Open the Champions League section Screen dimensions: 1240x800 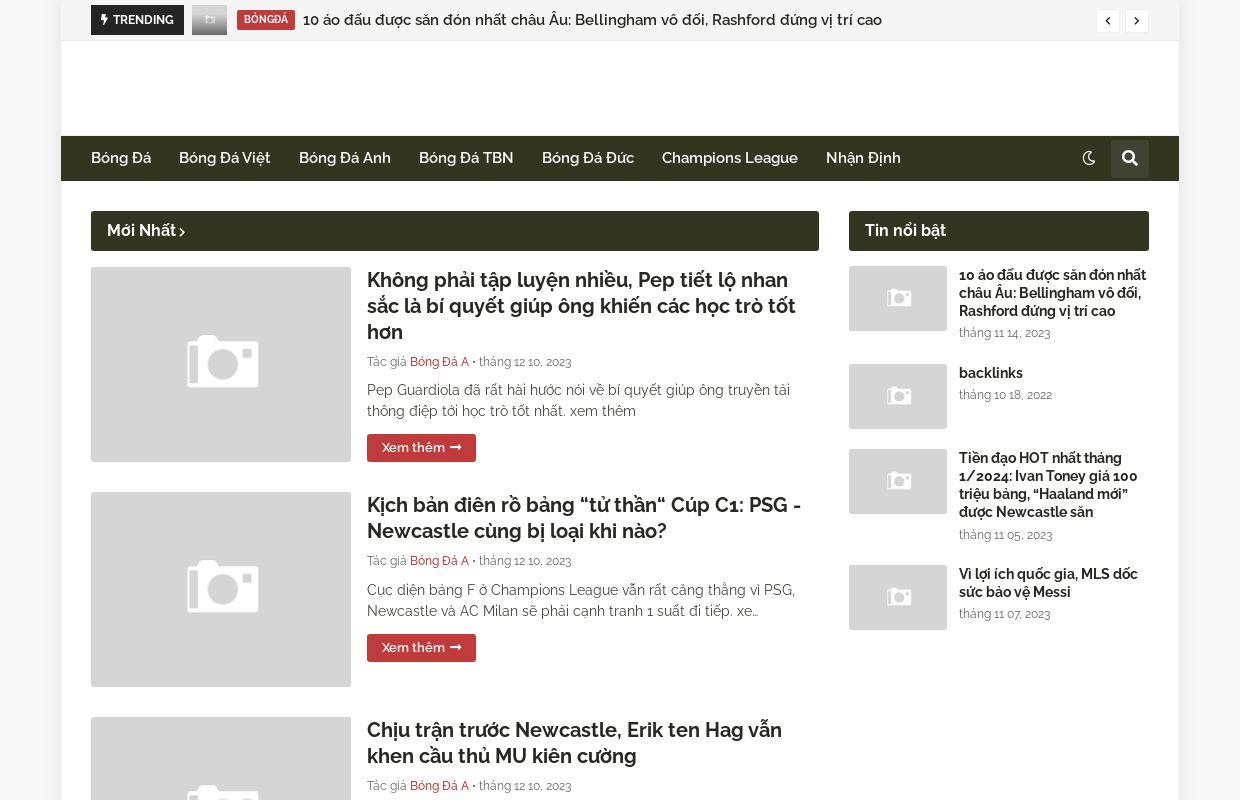tap(730, 158)
